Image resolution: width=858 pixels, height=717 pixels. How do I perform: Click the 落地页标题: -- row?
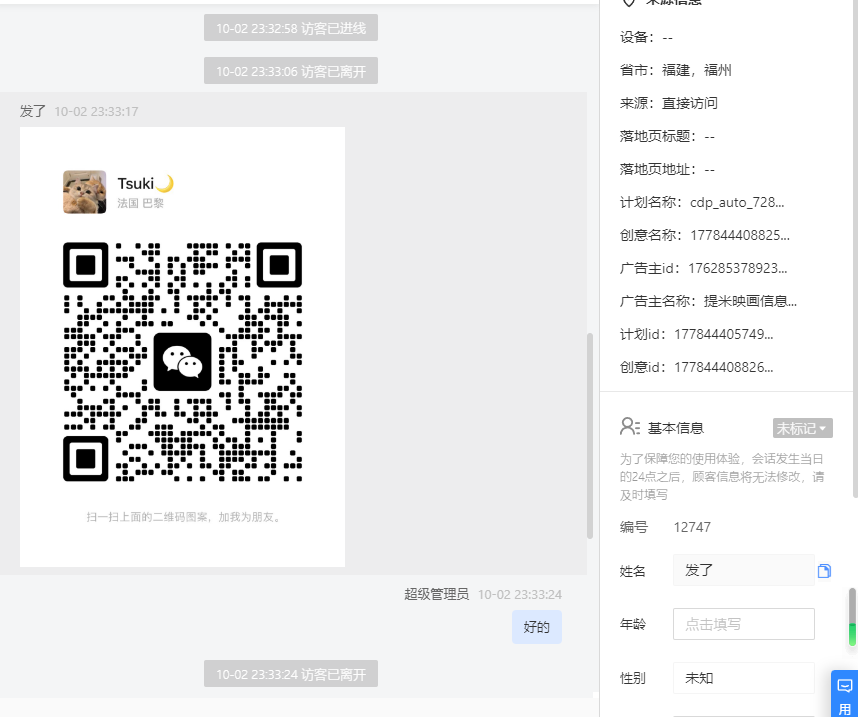point(667,136)
